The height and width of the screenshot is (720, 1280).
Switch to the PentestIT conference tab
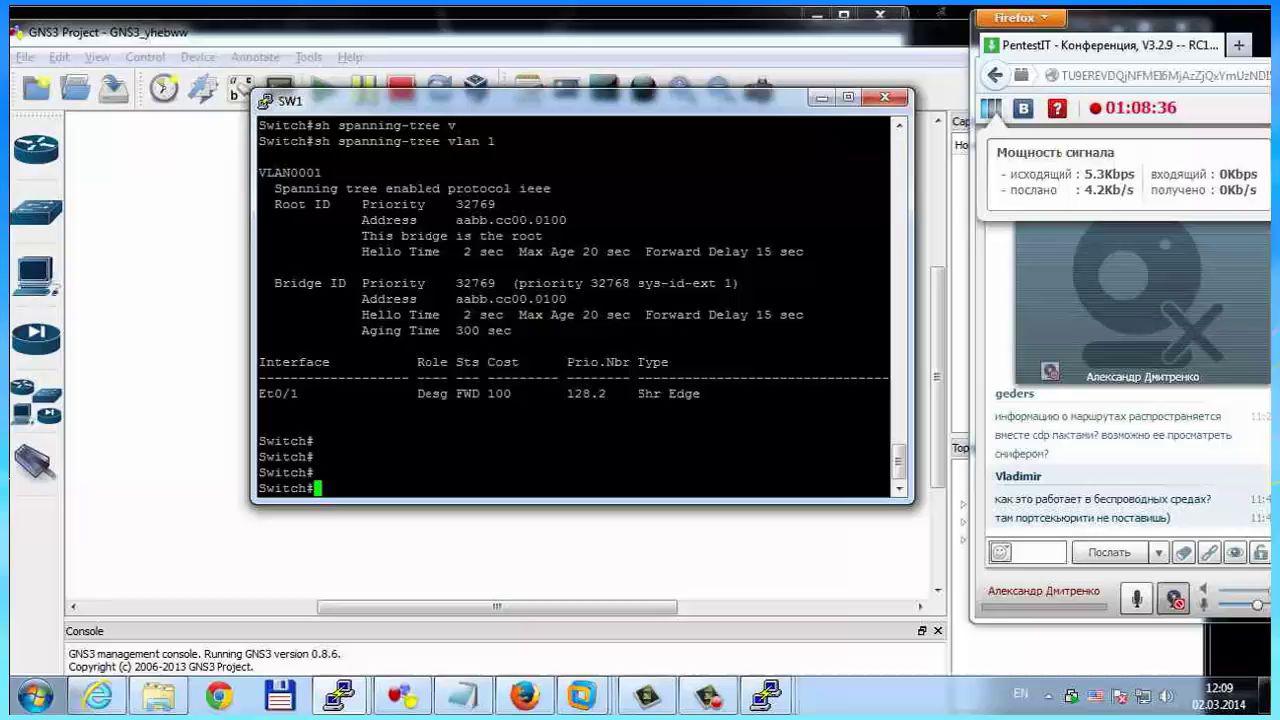point(1098,45)
